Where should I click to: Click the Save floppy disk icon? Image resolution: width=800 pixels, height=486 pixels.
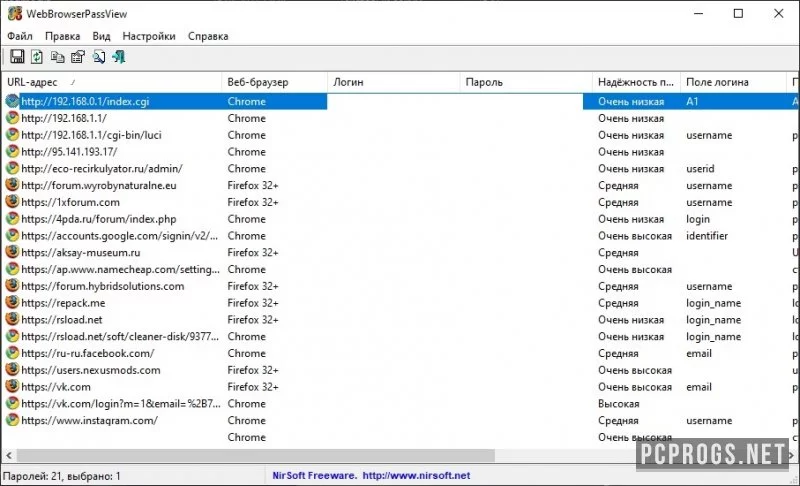17,57
